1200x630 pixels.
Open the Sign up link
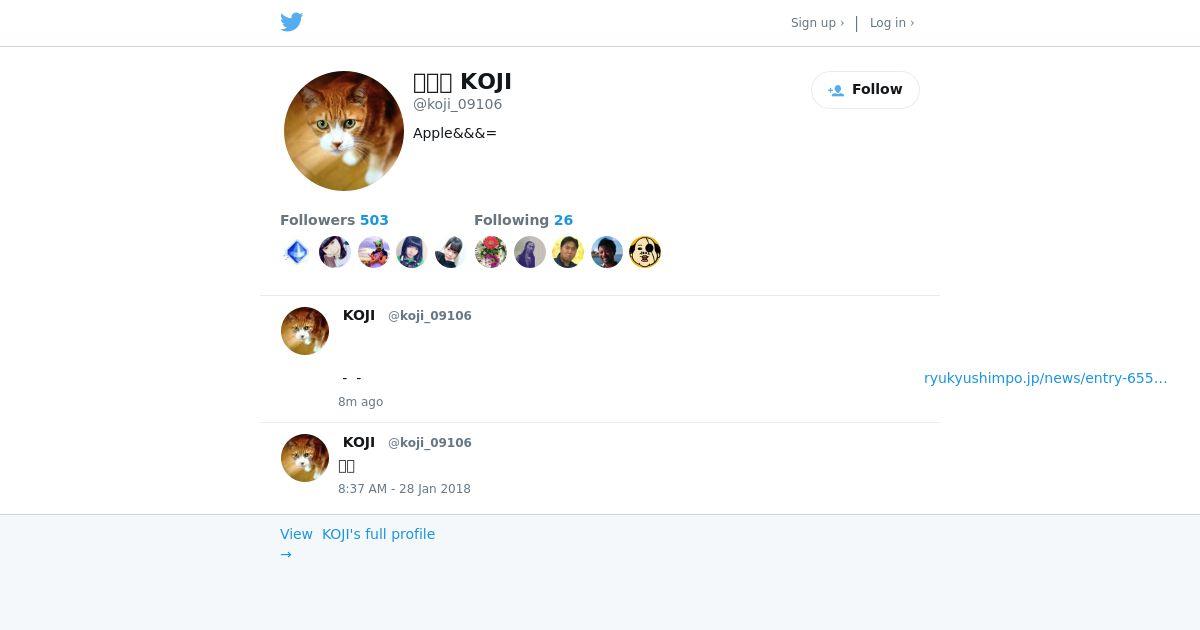(x=817, y=23)
